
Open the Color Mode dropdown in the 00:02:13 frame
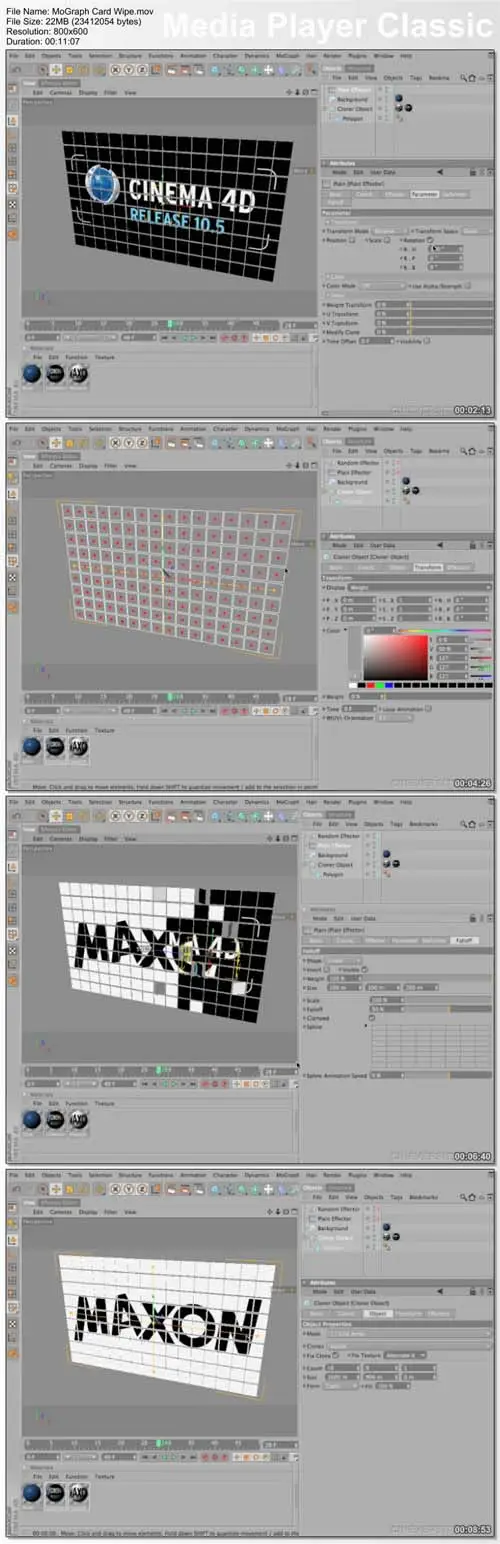click(x=382, y=286)
